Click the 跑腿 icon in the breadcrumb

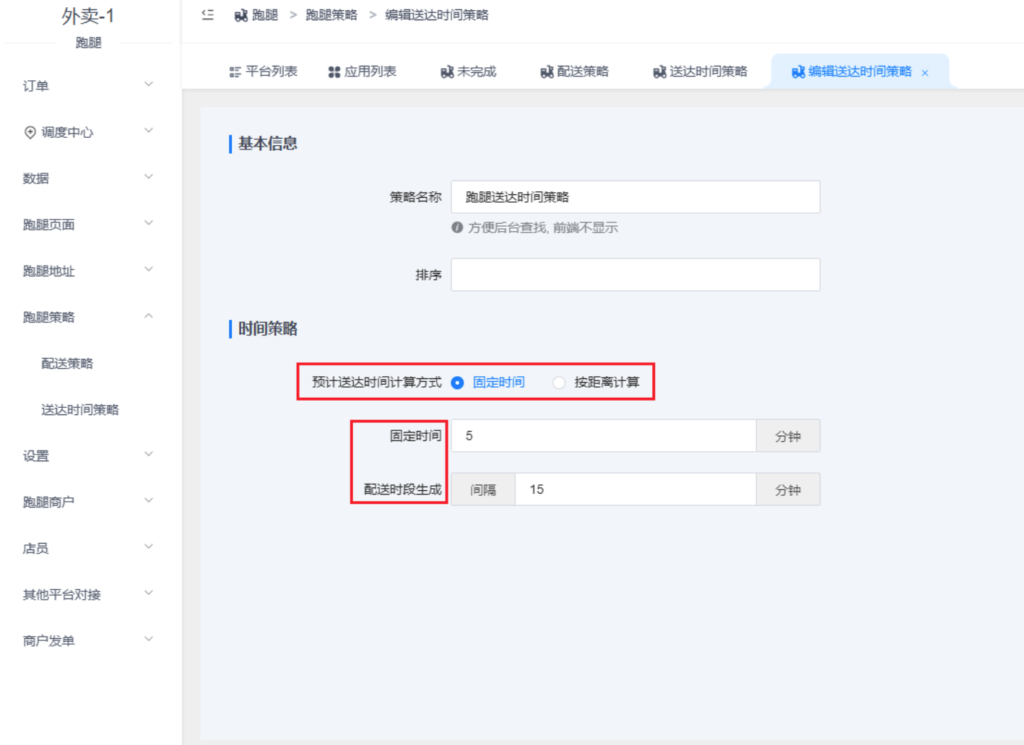pos(240,16)
